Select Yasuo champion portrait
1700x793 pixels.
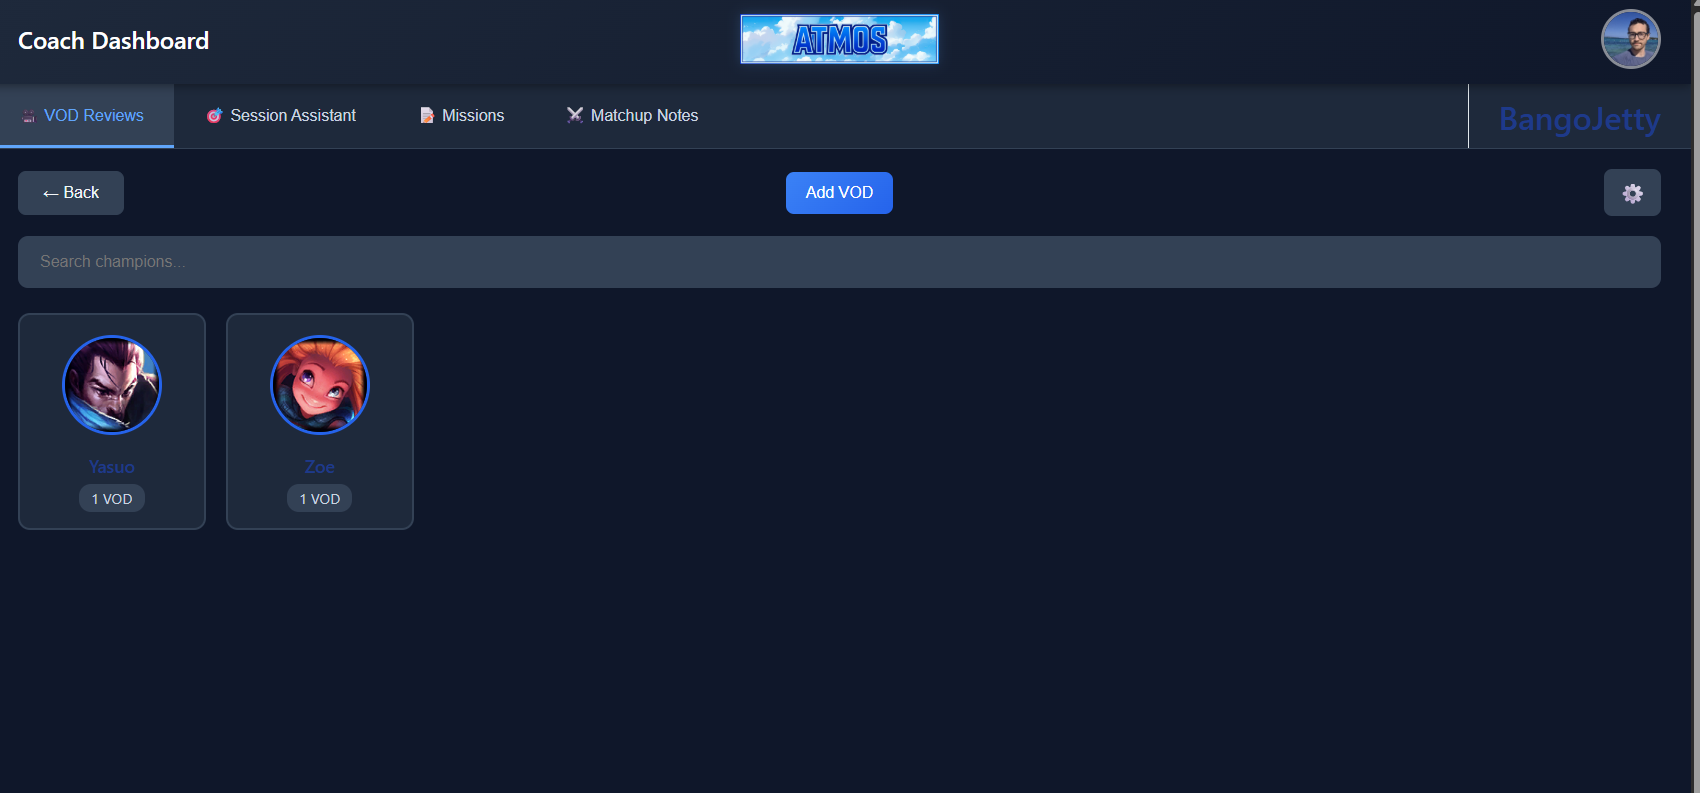tap(112, 385)
